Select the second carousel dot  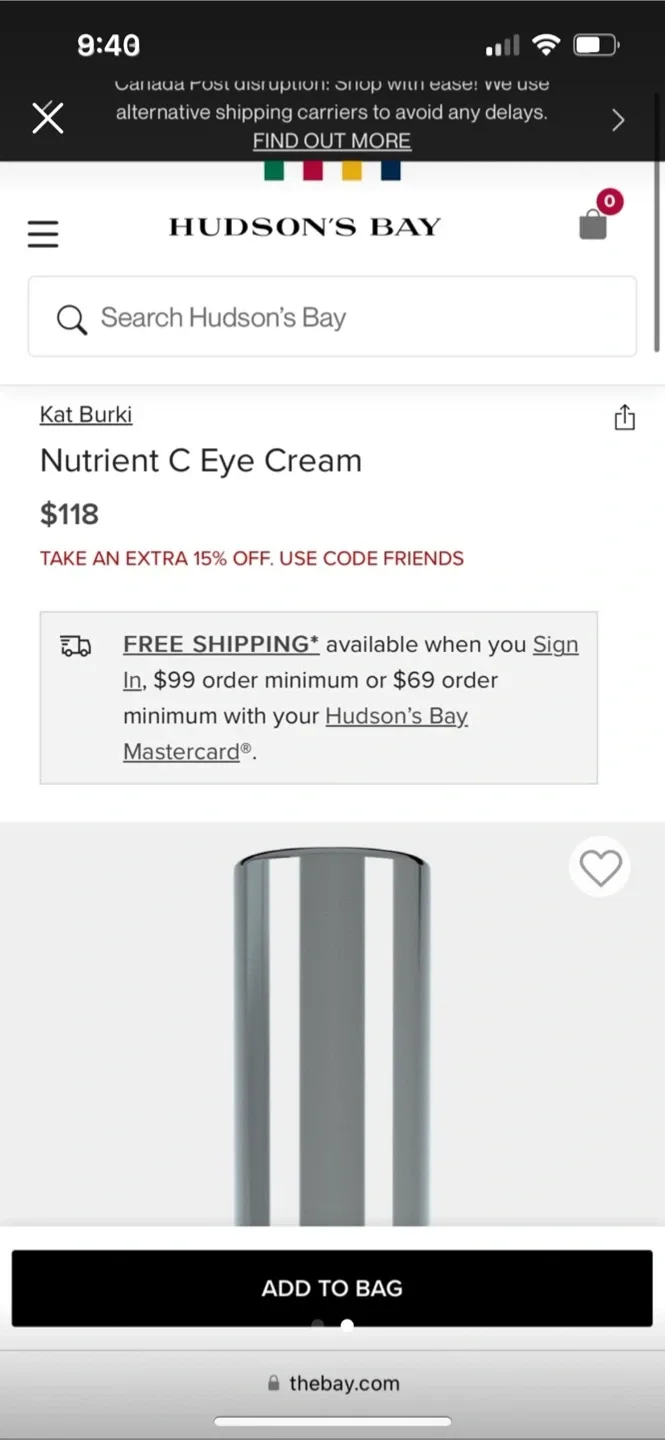pos(346,1325)
